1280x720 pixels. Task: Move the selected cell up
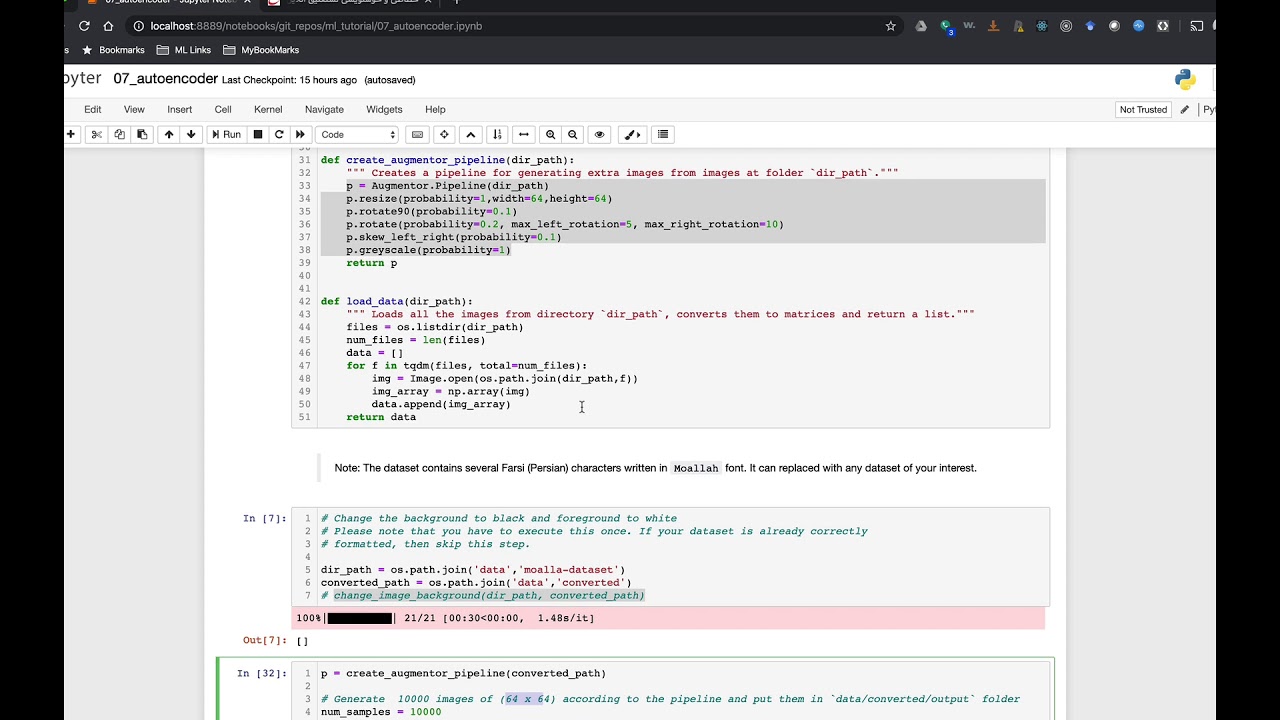[169, 134]
